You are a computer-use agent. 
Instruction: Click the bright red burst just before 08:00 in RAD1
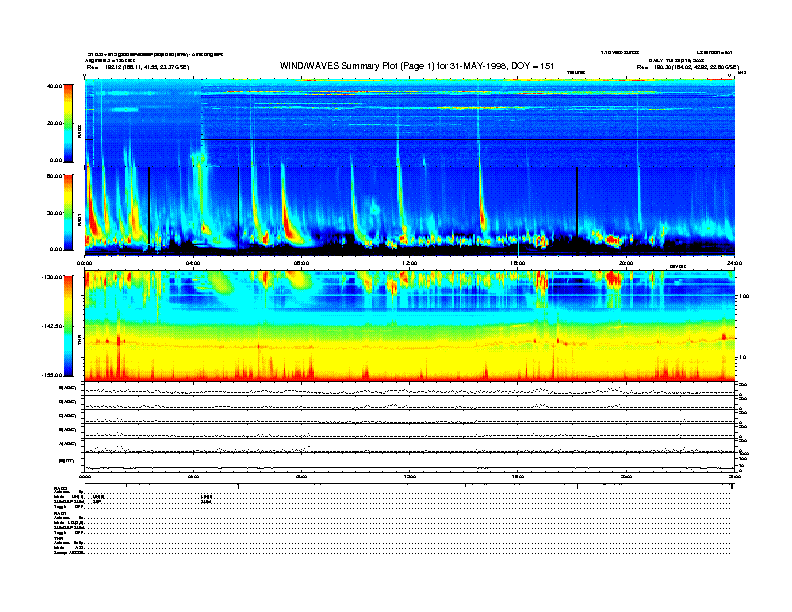click(289, 225)
